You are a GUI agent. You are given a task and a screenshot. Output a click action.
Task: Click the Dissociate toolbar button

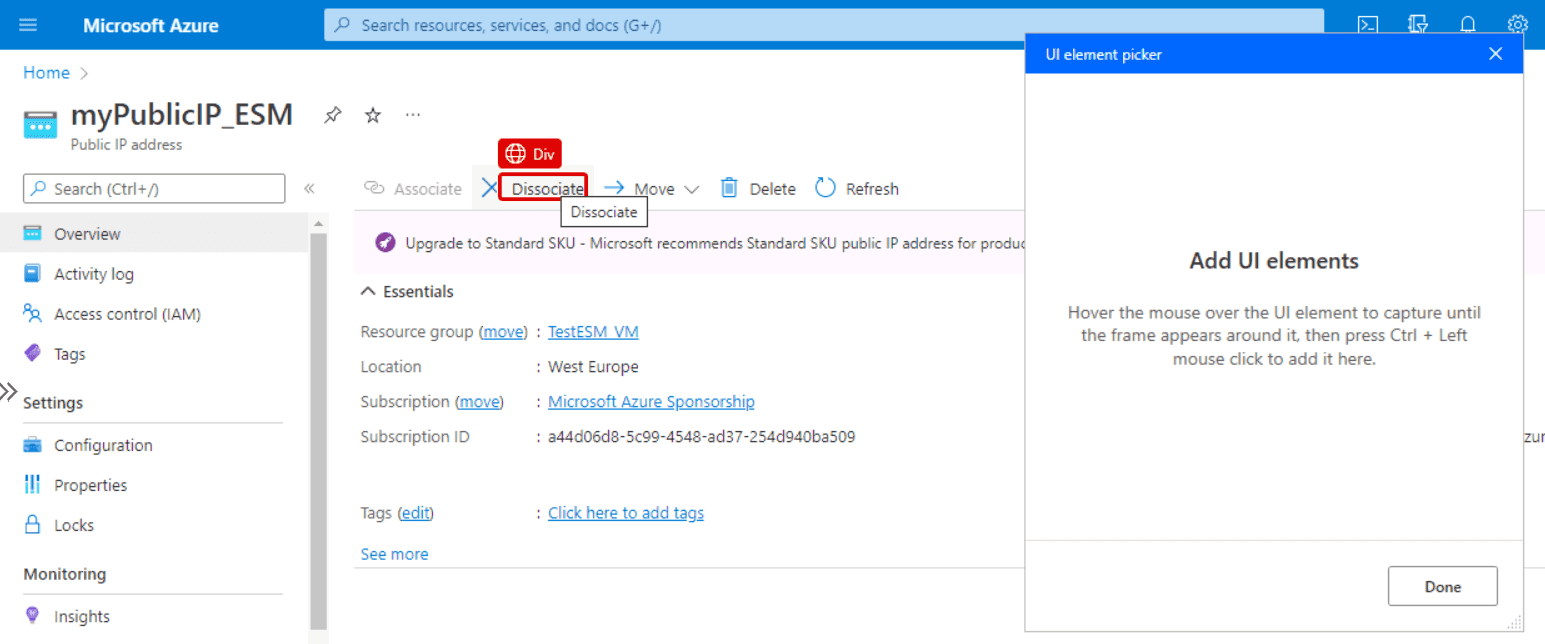point(533,188)
